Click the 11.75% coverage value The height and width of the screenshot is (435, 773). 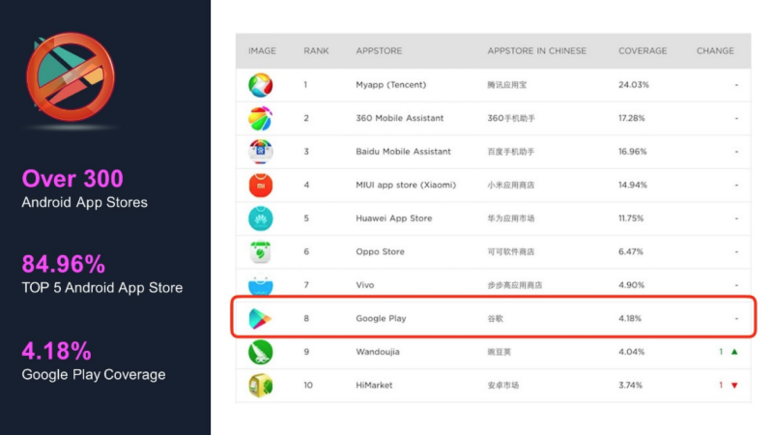coord(631,218)
